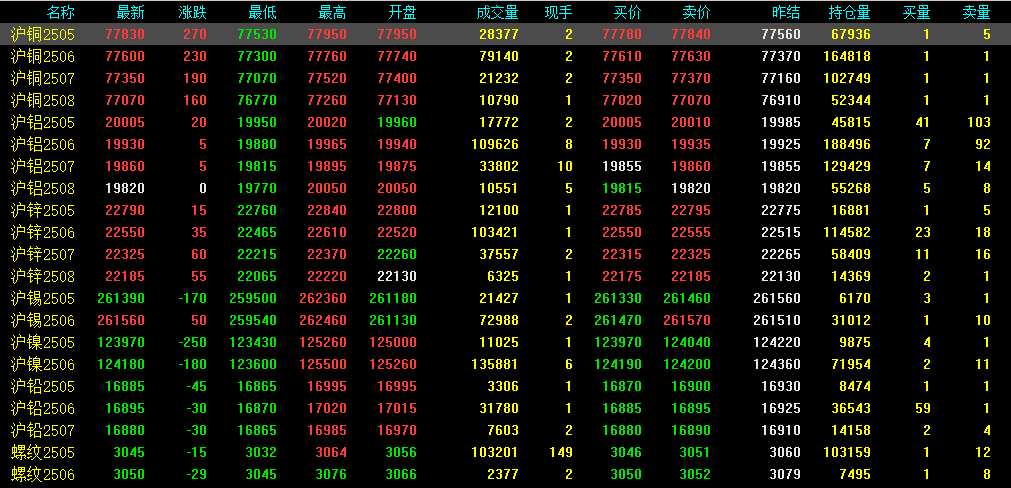Click change value 0 for 沪铝2508
Screen dimensions: 1011x488
(203, 188)
